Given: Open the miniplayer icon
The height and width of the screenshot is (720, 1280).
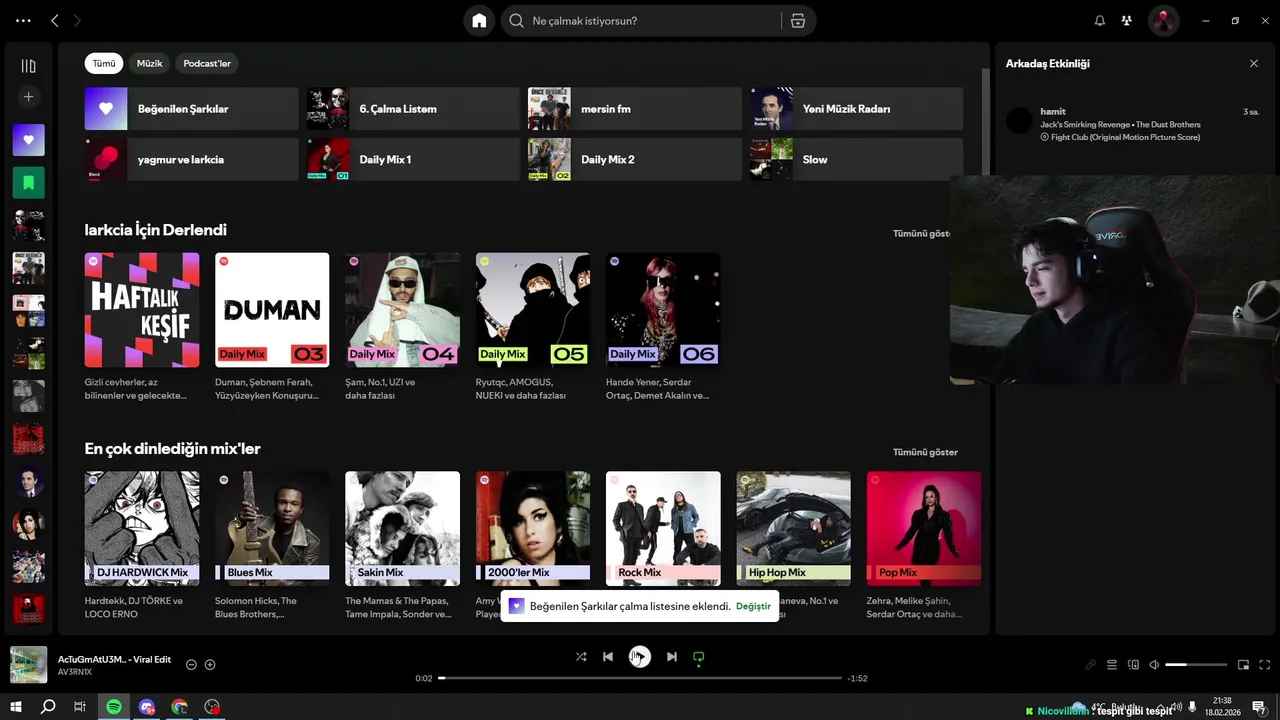Looking at the screenshot, I should (x=1244, y=665).
